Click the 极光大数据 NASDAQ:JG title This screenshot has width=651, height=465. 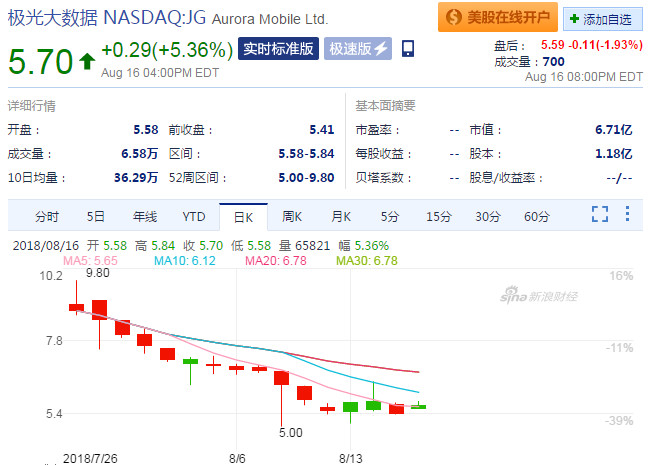[x=107, y=18]
